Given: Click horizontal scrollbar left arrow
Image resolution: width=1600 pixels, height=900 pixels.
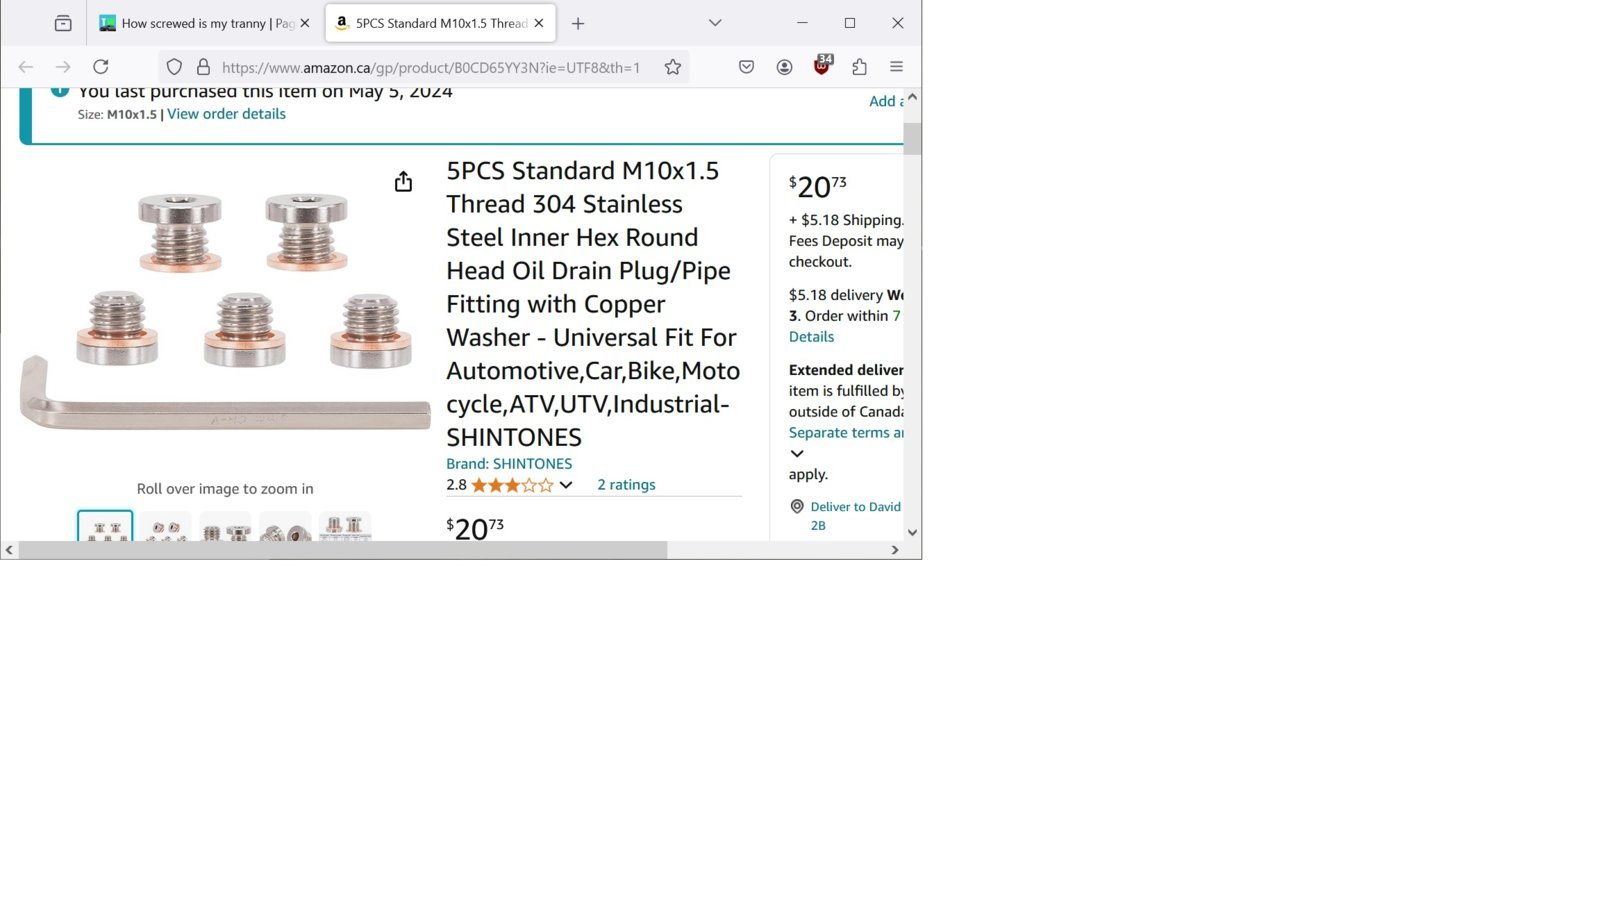Looking at the screenshot, I should (x=9, y=550).
